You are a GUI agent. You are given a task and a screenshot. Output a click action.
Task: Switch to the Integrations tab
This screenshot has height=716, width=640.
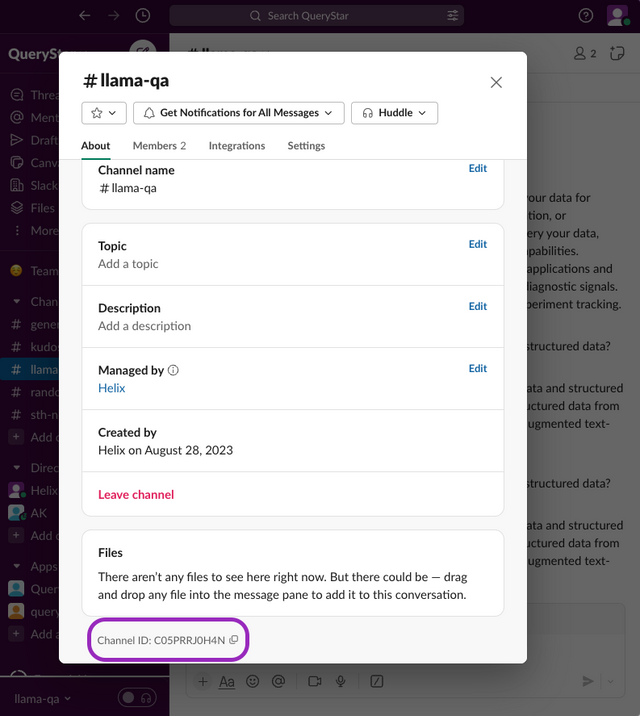click(237, 146)
